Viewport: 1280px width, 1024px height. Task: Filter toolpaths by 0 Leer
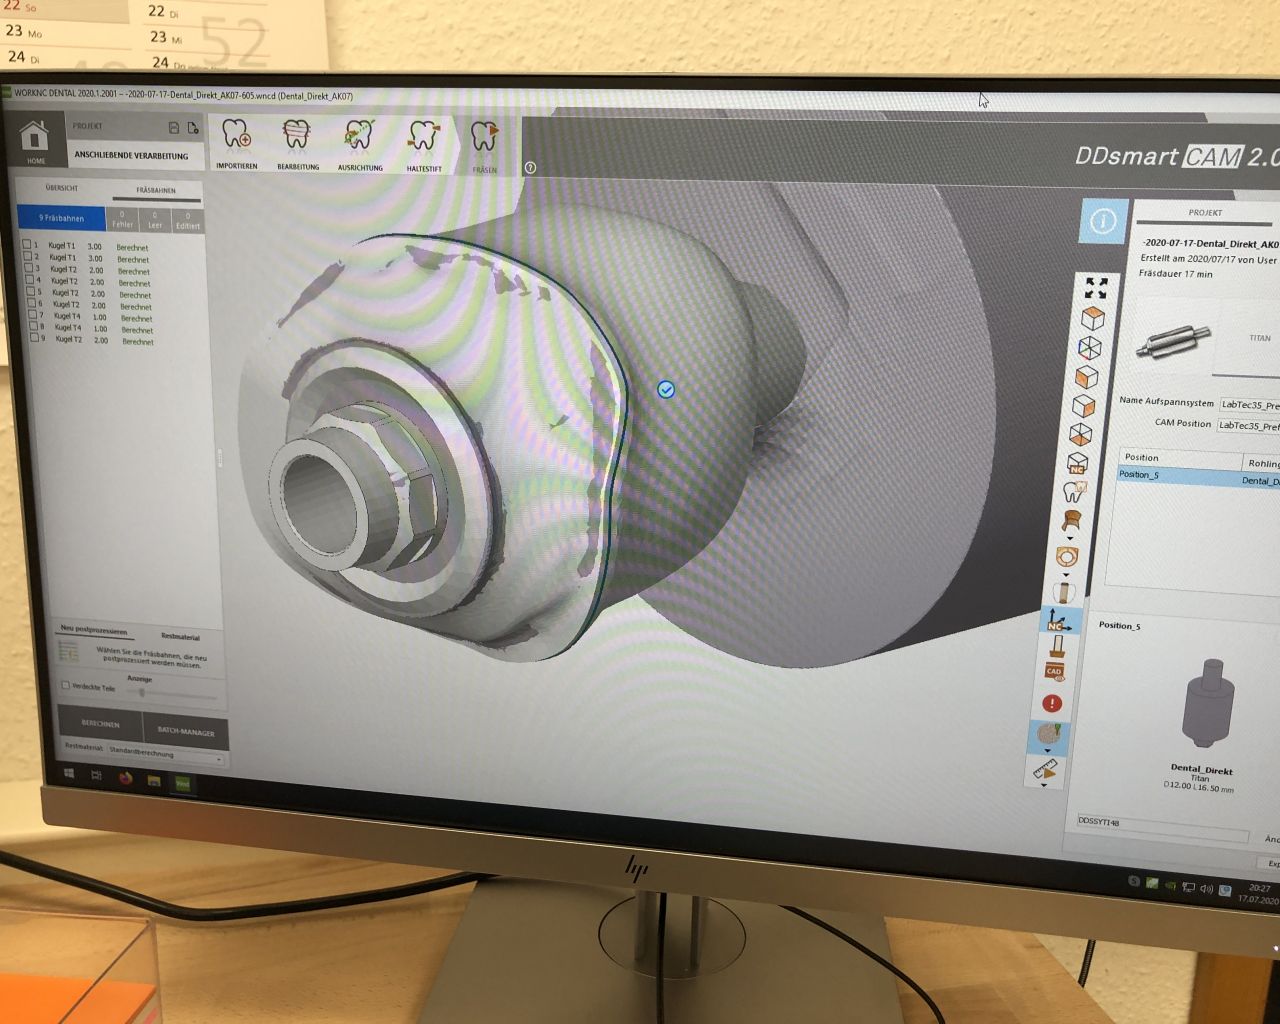click(155, 221)
